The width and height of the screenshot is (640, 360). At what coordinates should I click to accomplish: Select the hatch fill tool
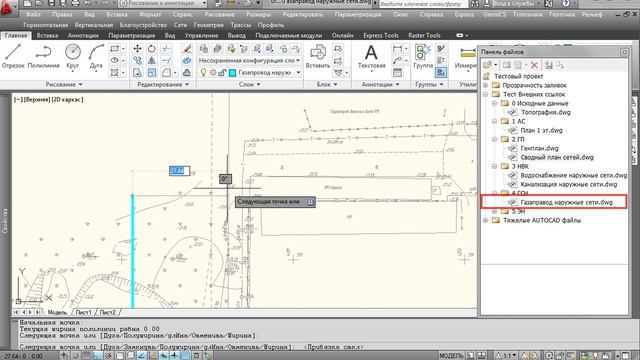click(x=114, y=73)
